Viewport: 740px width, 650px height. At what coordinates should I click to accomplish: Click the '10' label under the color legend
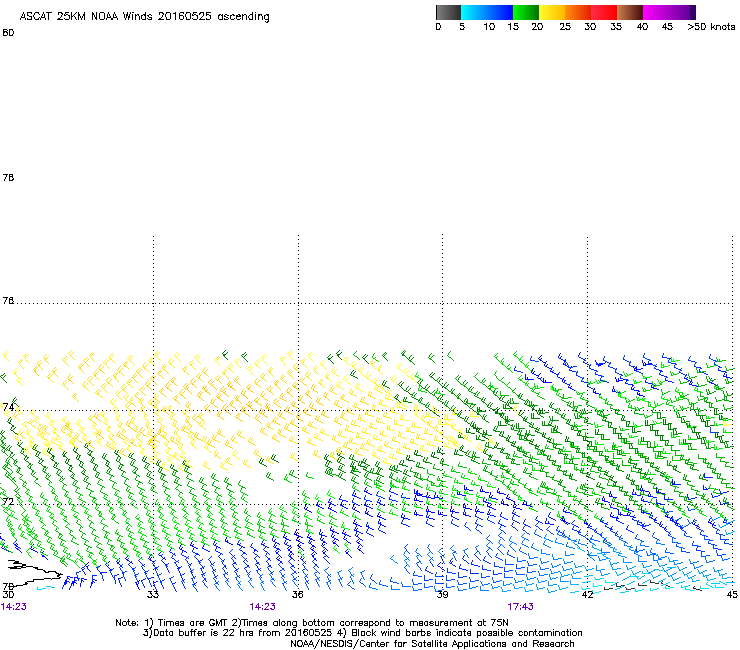489,26
